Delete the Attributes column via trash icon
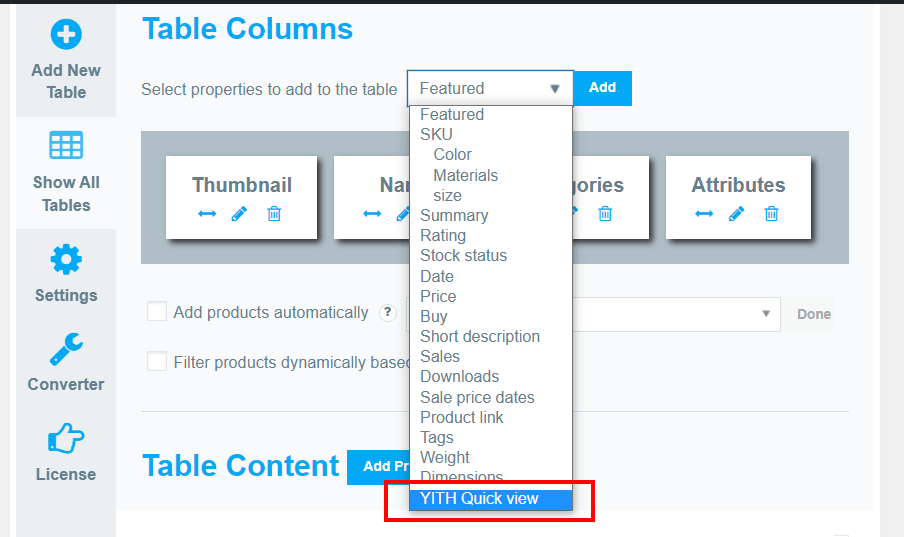Image resolution: width=904 pixels, height=537 pixels. point(771,214)
